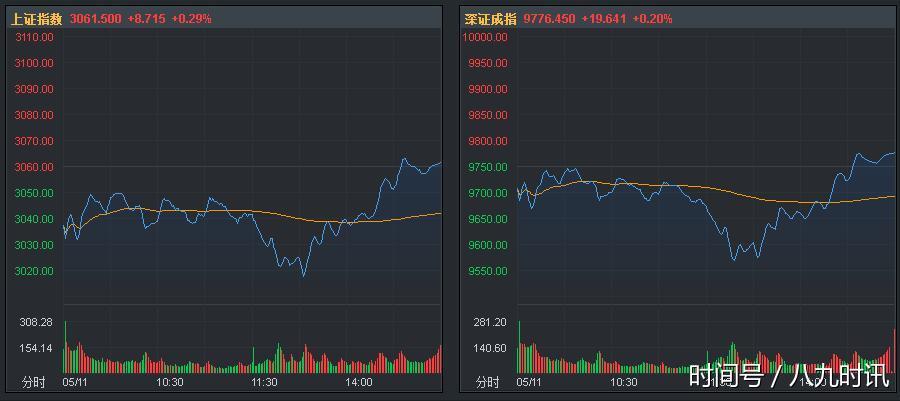Click the 深证成指 index title
This screenshot has height=401, width=900.
(491, 19)
